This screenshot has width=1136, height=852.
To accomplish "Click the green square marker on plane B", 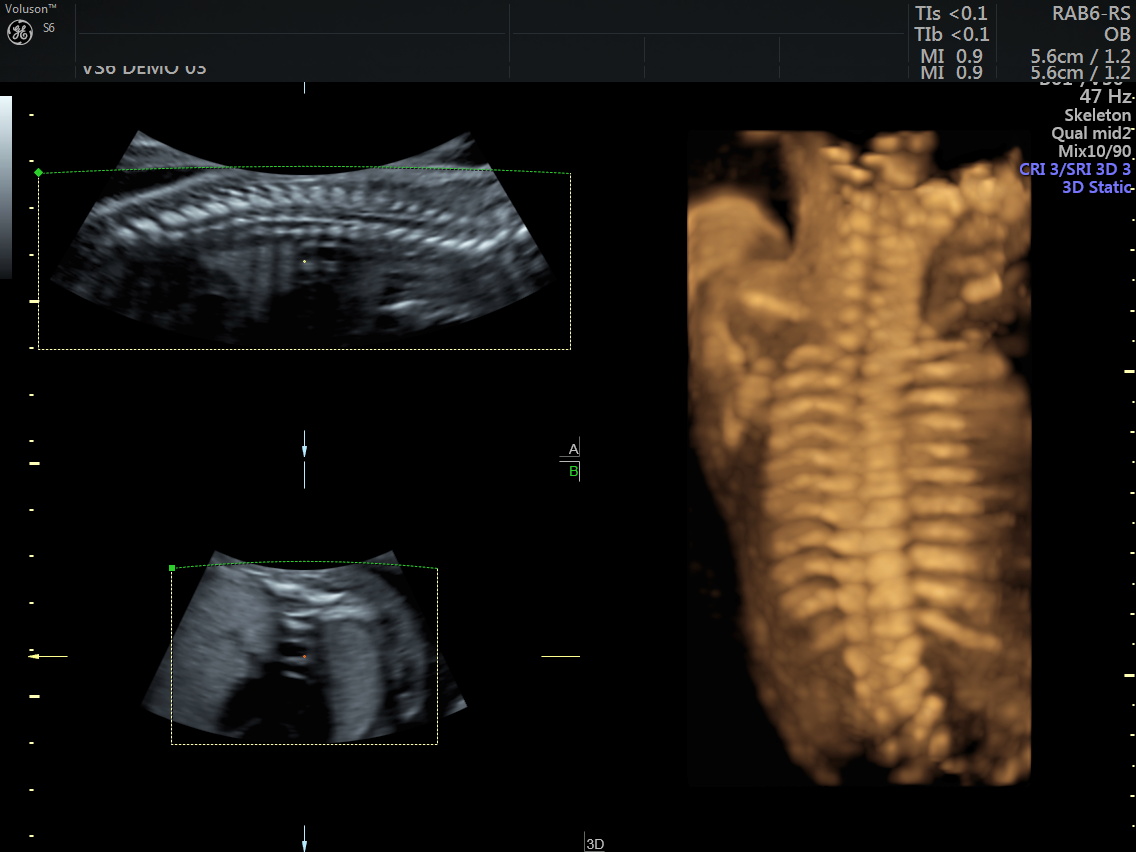I will (x=172, y=568).
